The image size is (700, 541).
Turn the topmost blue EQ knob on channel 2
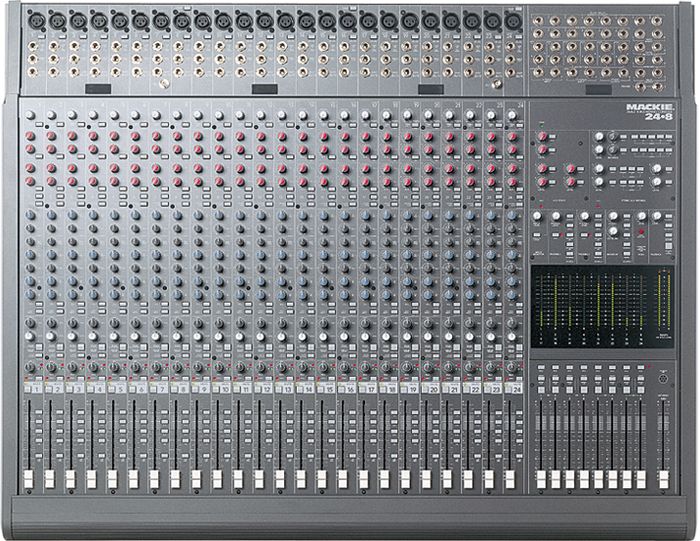tap(51, 215)
